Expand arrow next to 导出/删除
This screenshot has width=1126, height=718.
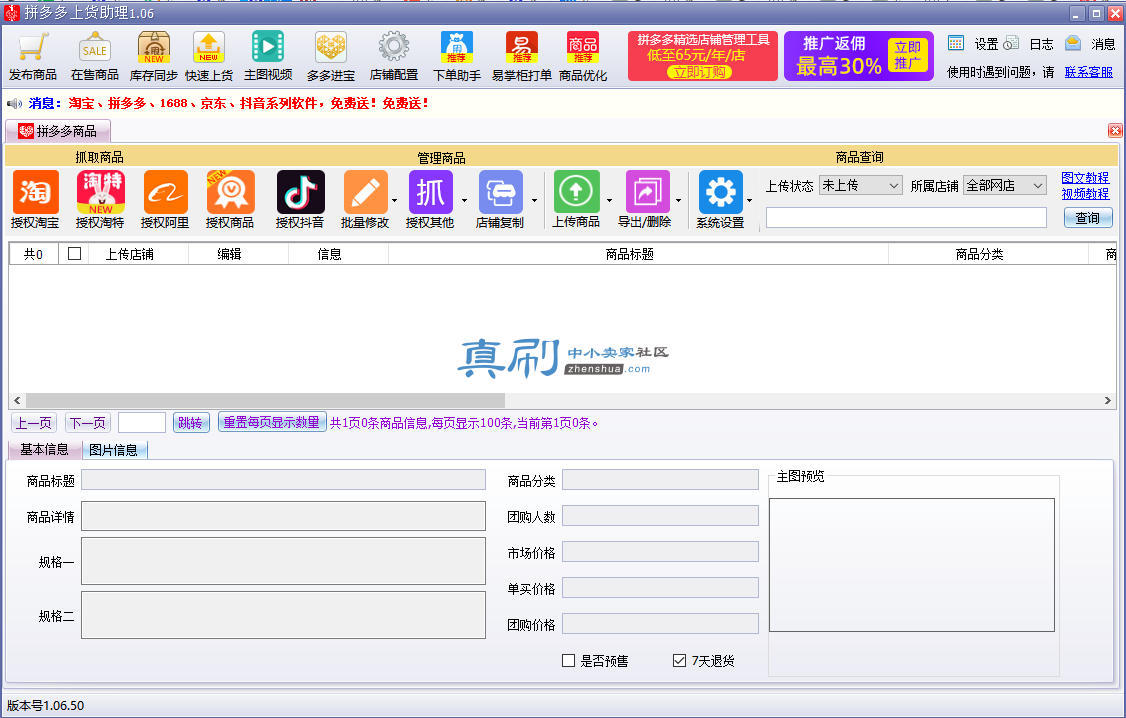tap(679, 200)
